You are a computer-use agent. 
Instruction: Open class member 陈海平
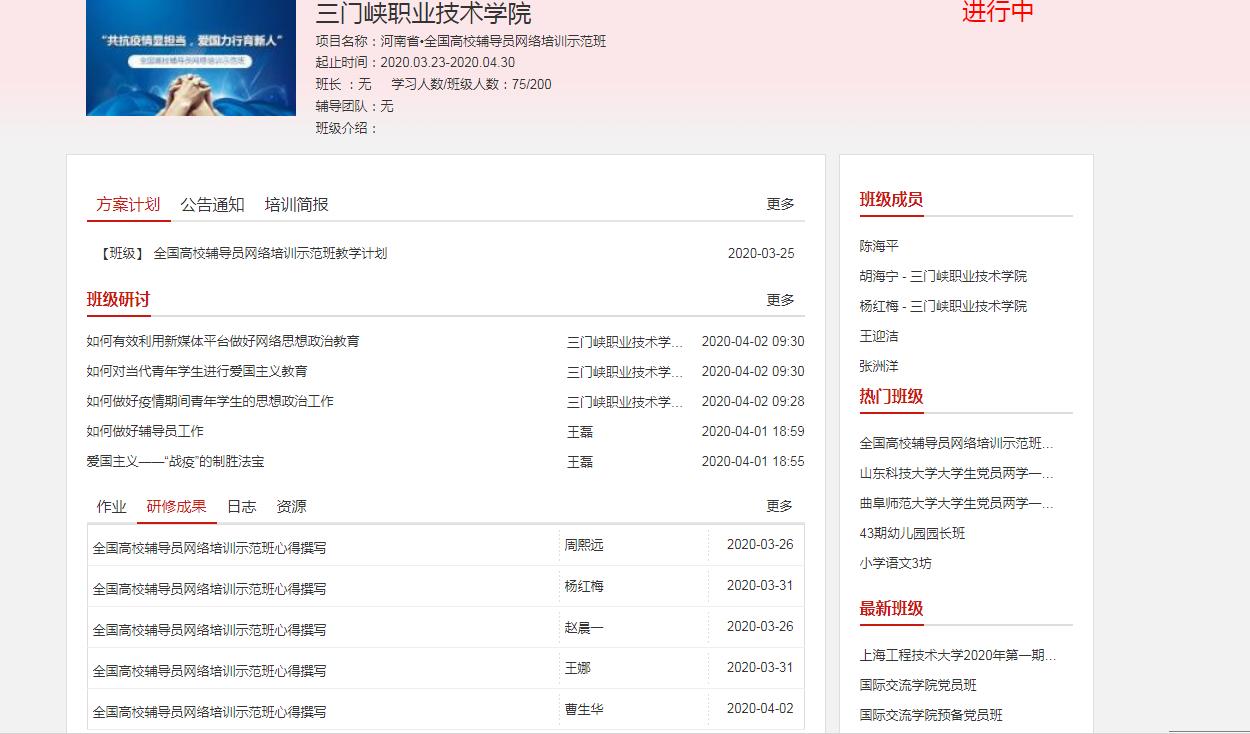(879, 246)
